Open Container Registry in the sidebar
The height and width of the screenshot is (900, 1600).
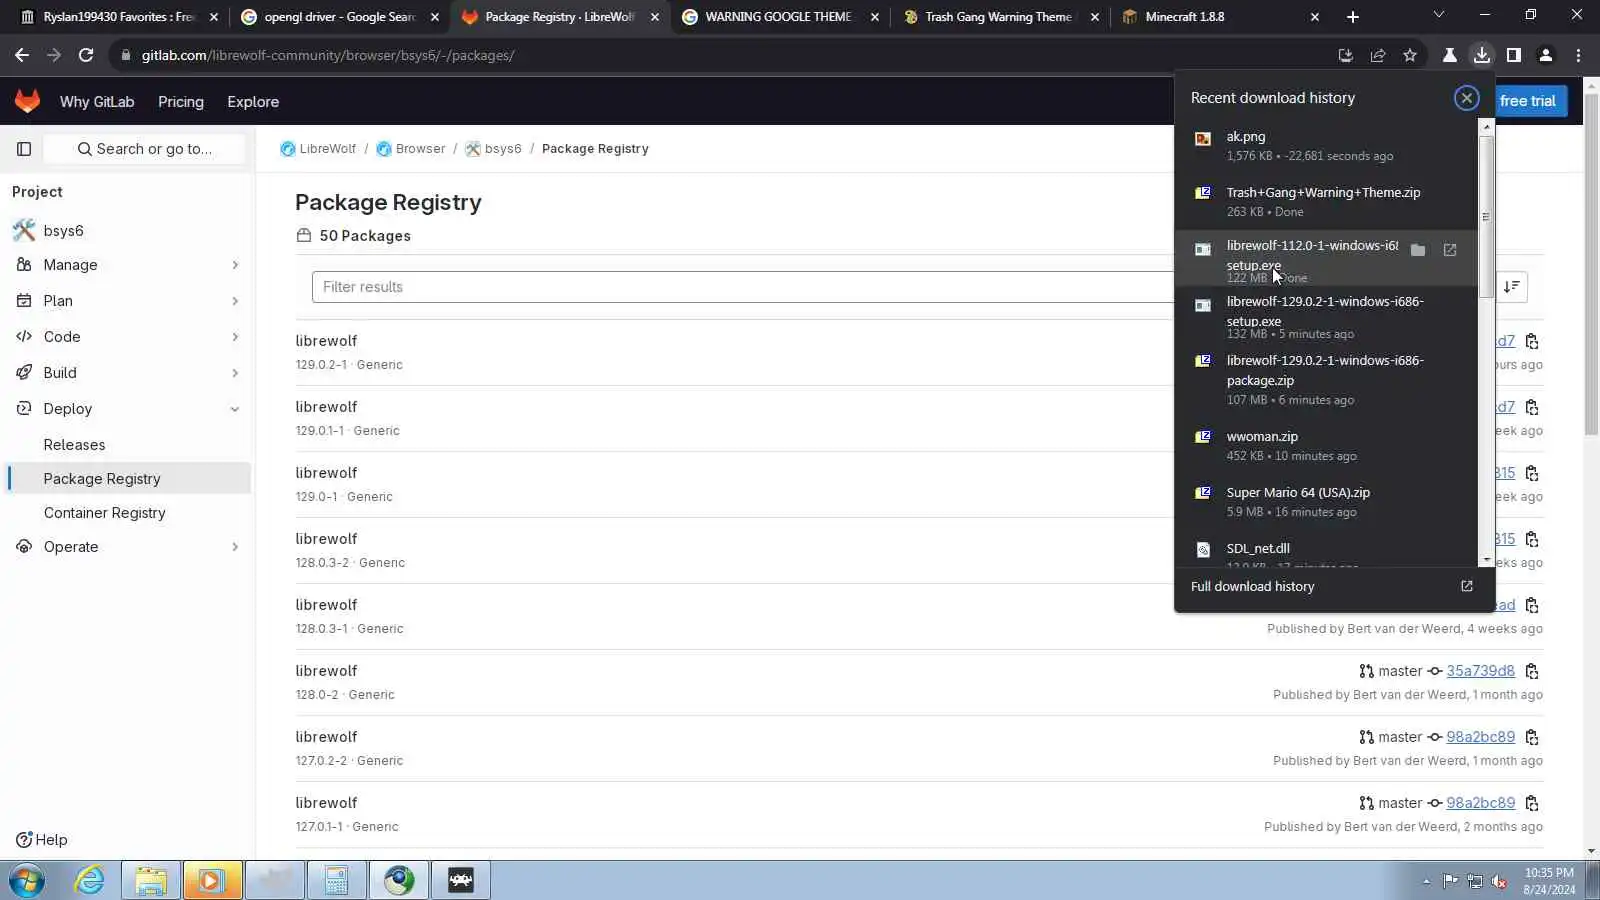point(105,513)
